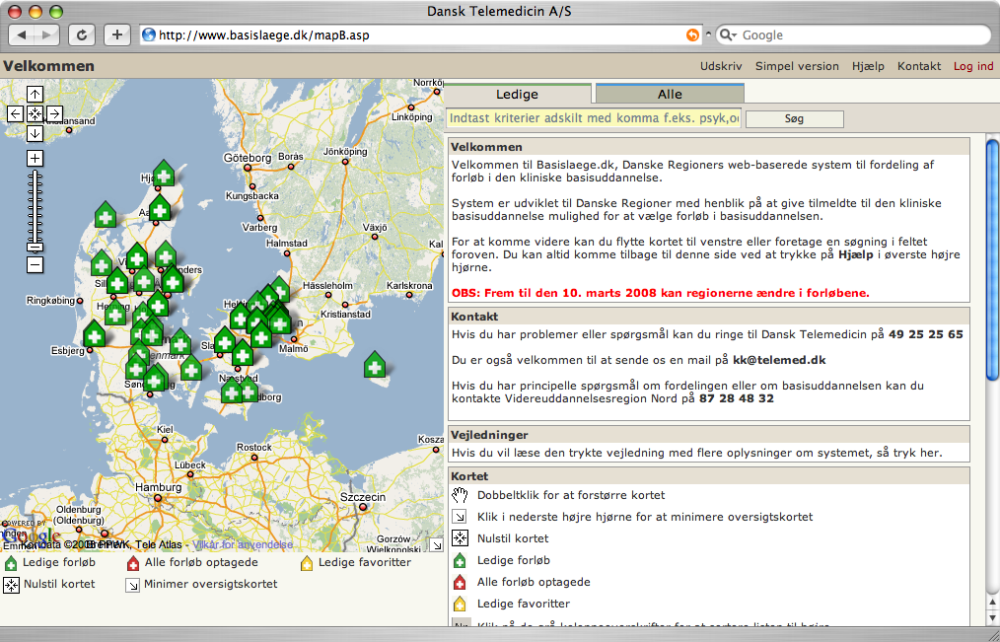1000x642 pixels.
Task: Pan the map up with arrow
Action: (34, 94)
